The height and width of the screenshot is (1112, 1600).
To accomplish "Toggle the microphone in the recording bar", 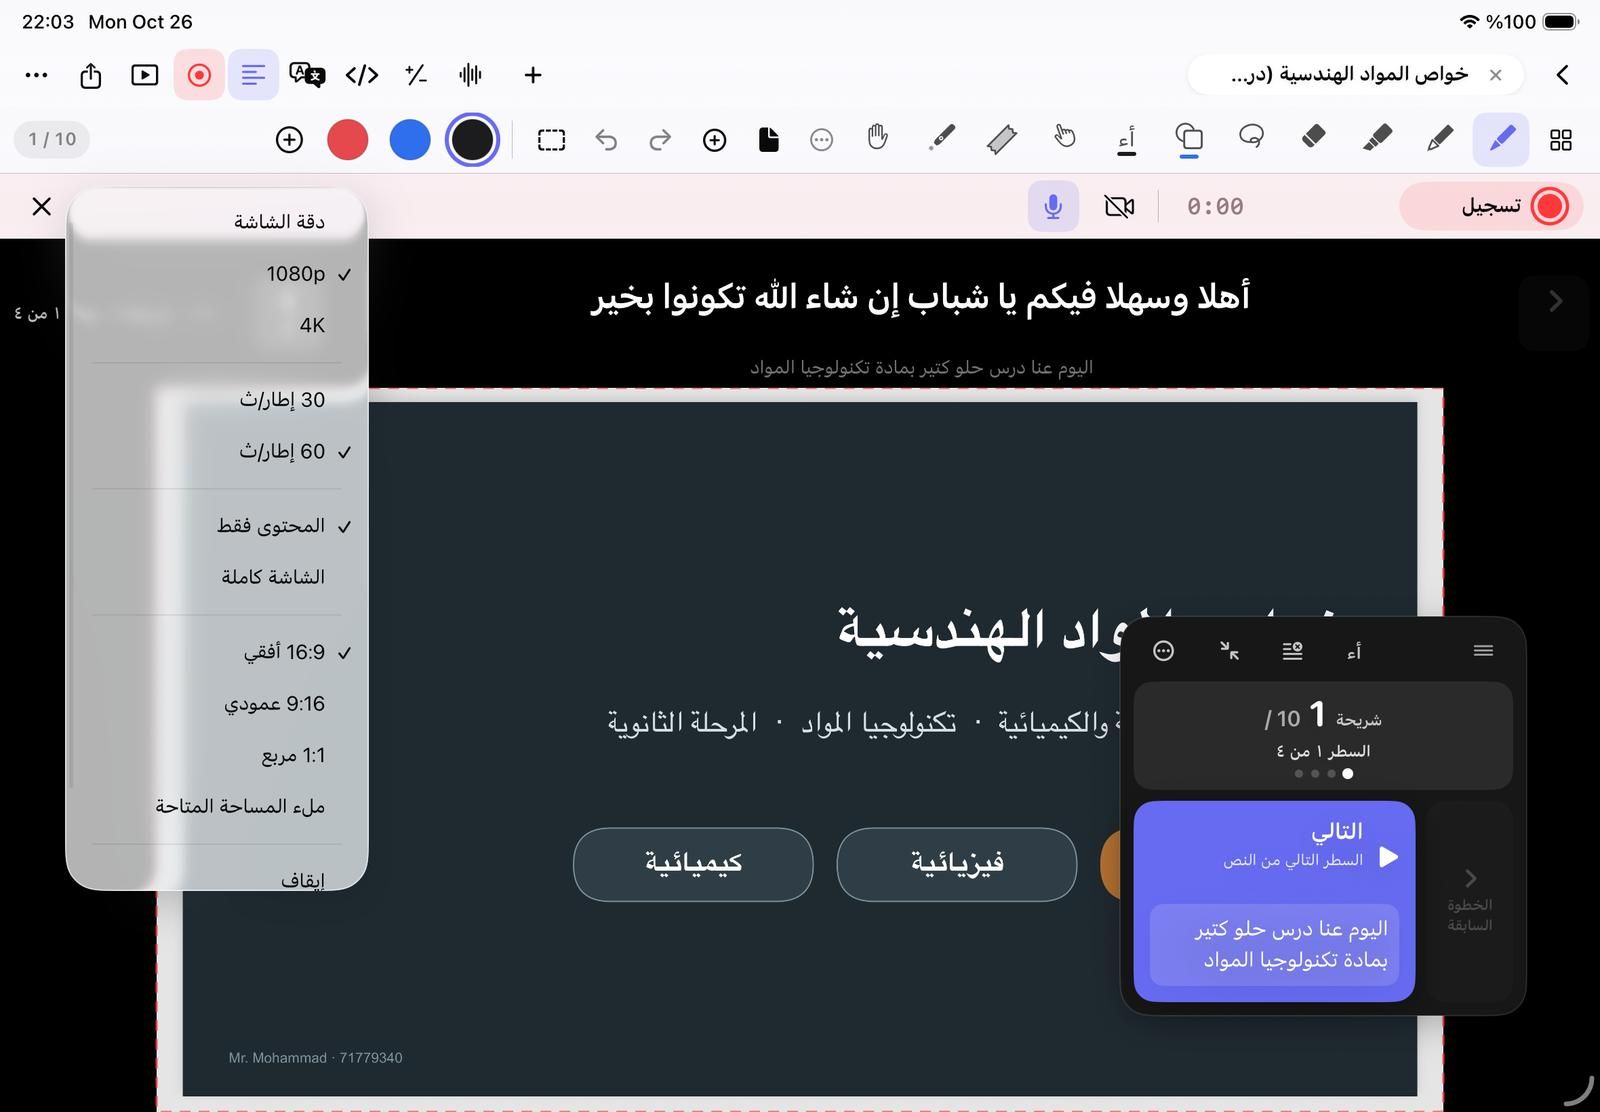I will pos(1053,206).
